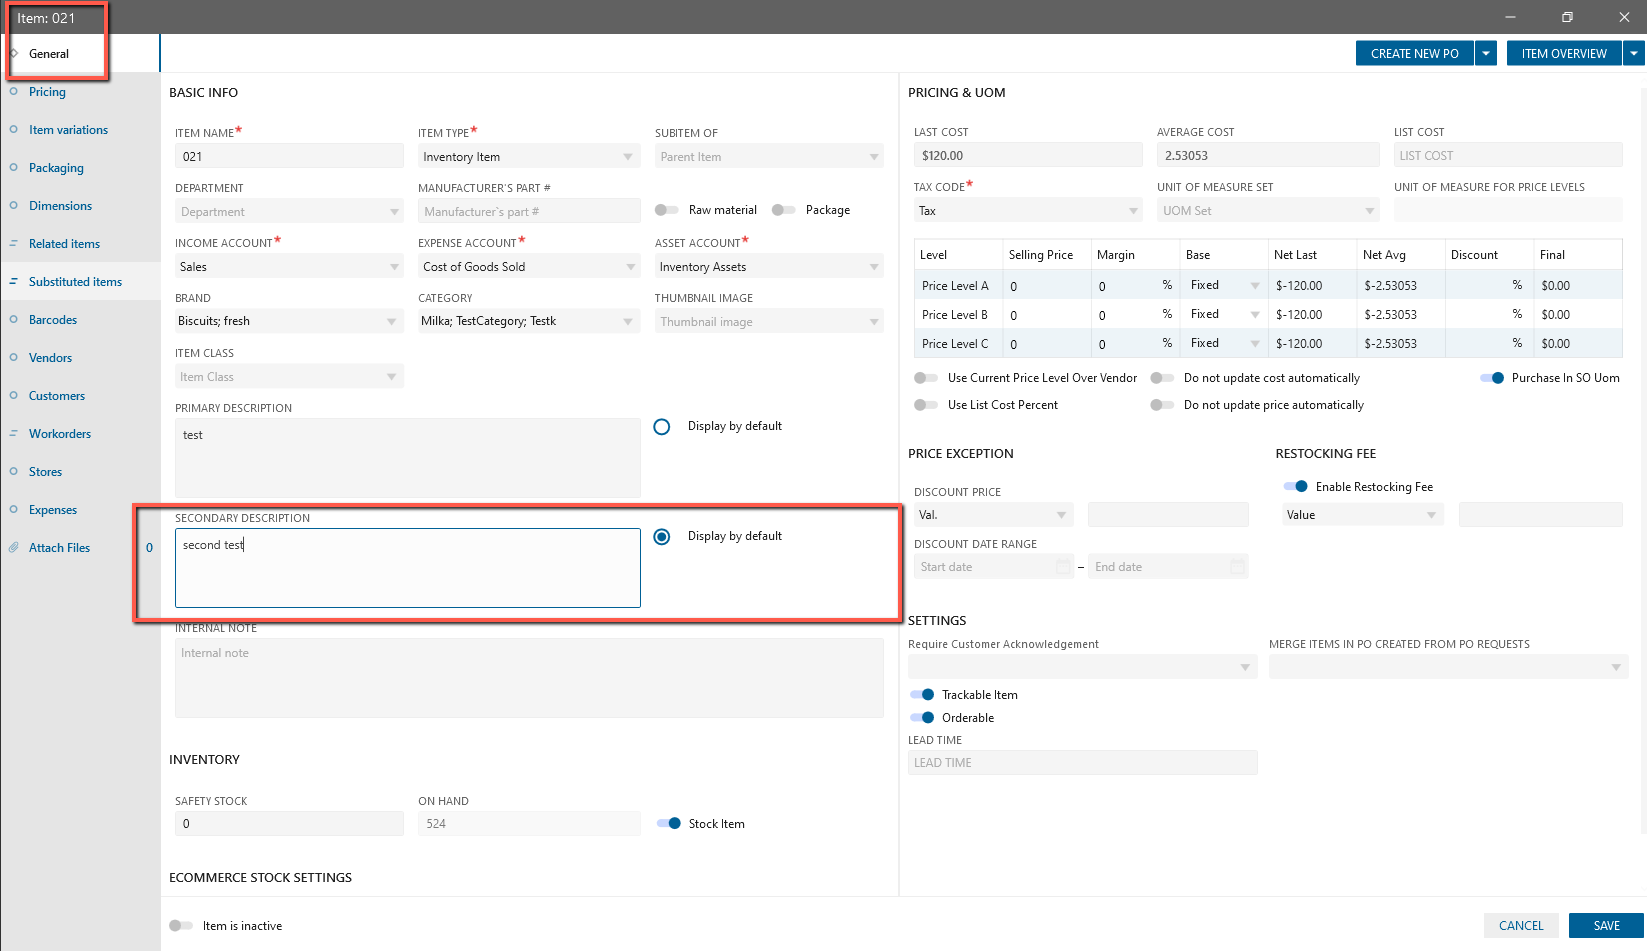
Task: Click the circle icon beside Barcodes
Action: pyautogui.click(x=14, y=320)
